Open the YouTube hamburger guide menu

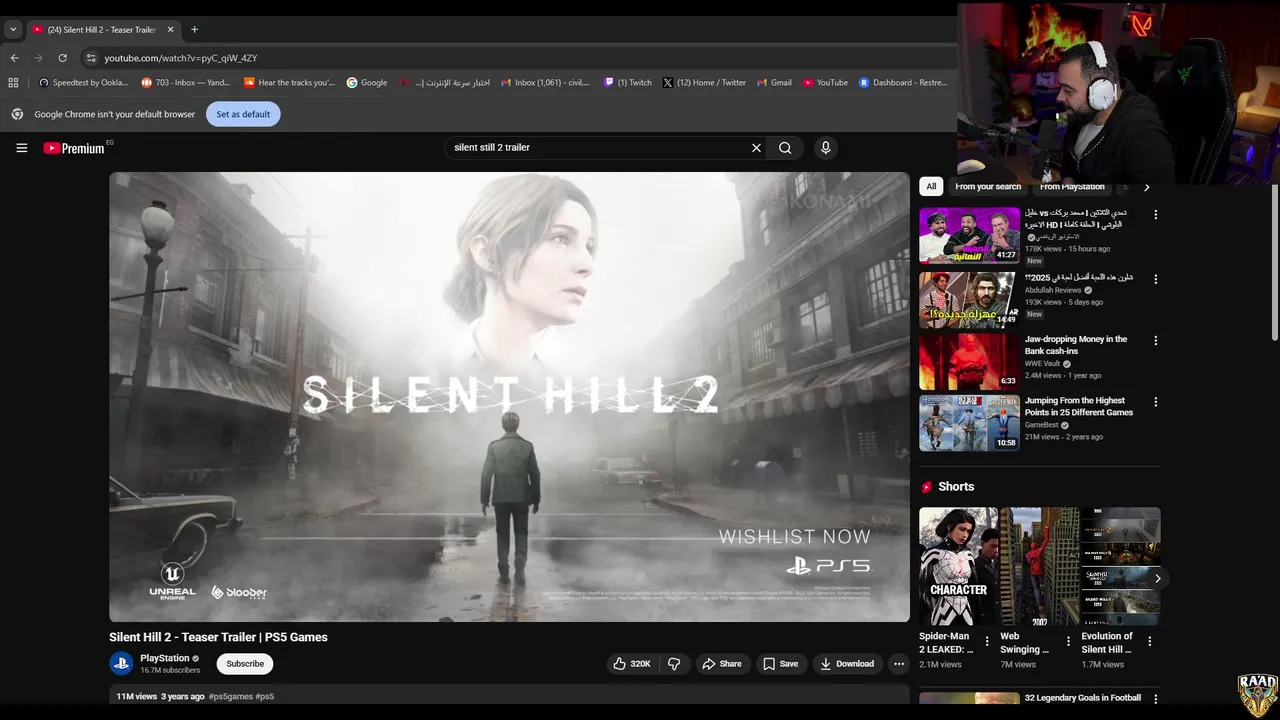coord(21,148)
